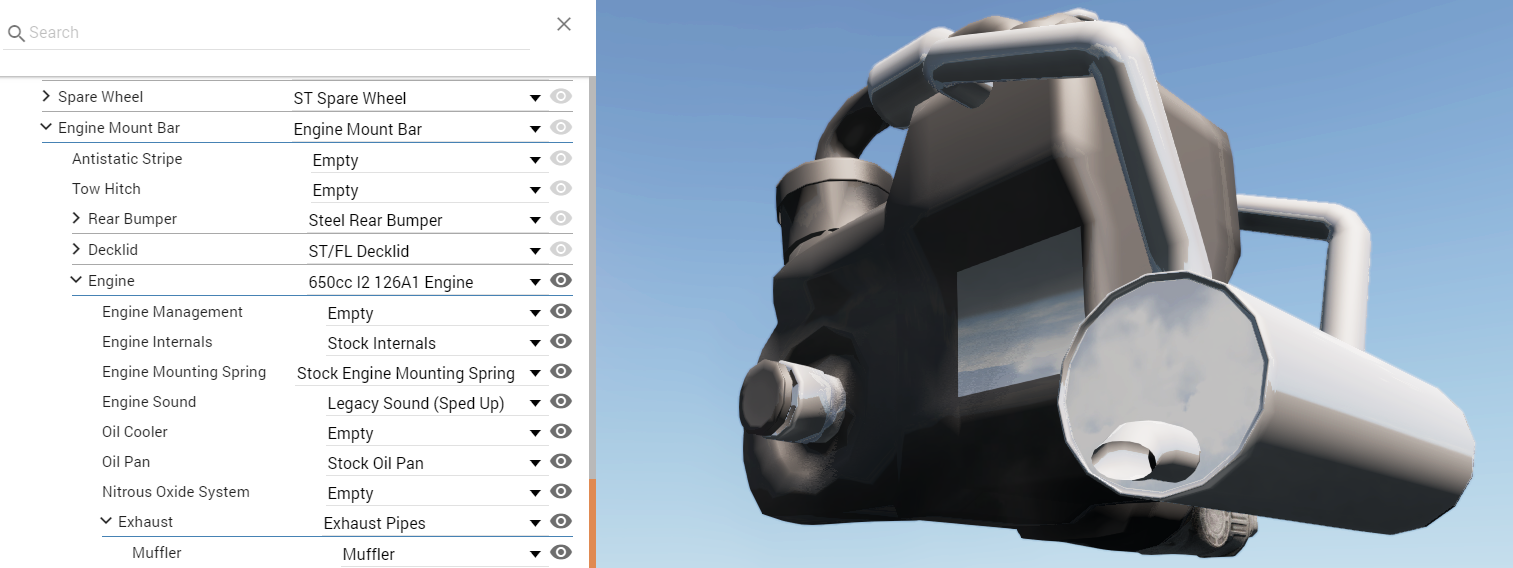The height and width of the screenshot is (568, 1513).
Task: Select the Tow Hitch label
Action: [106, 188]
